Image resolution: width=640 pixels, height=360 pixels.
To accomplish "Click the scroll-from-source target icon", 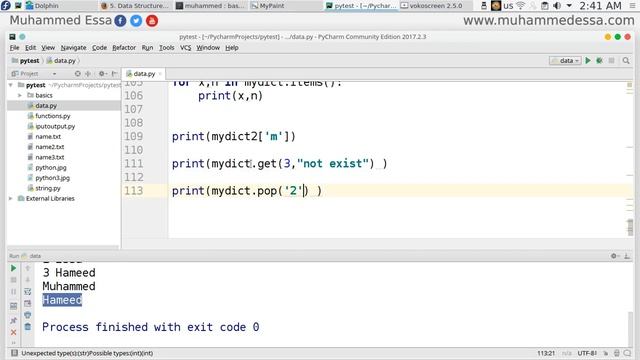I will tap(78, 74).
